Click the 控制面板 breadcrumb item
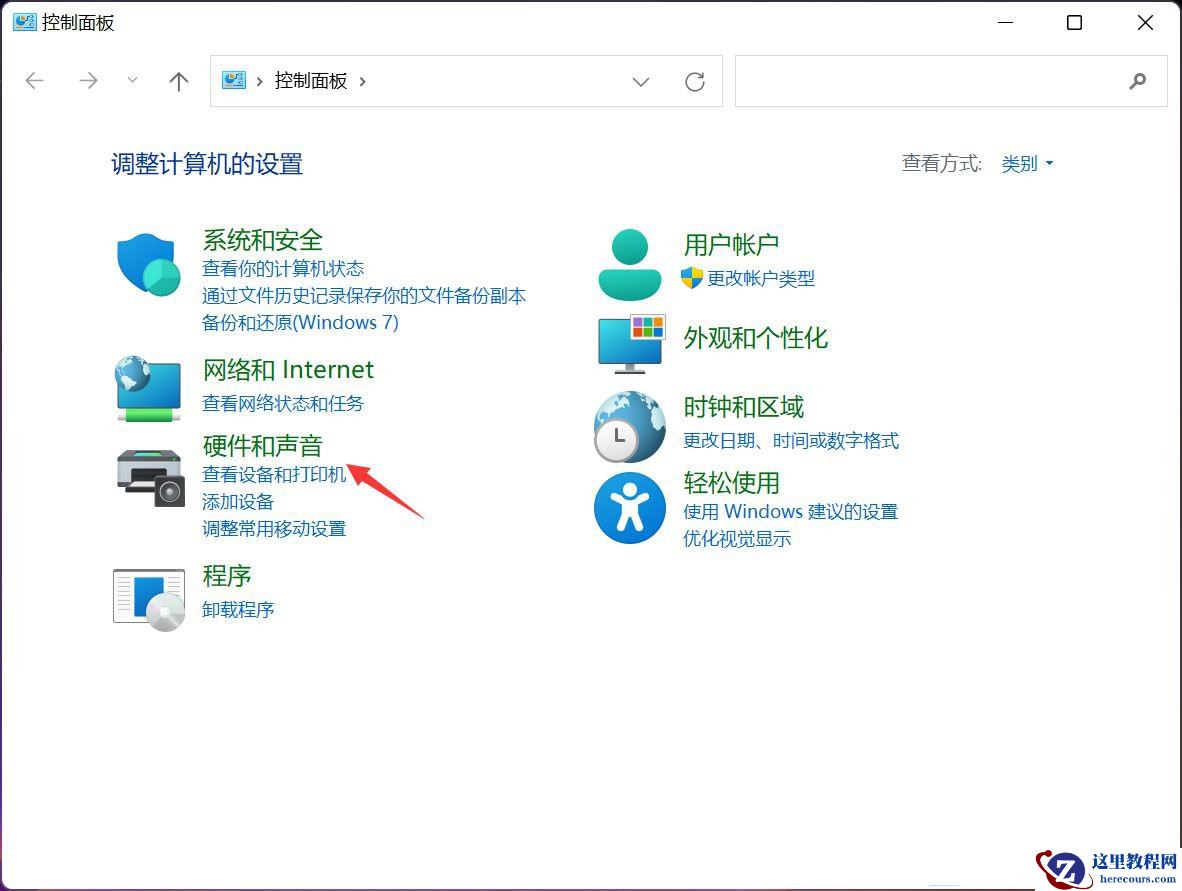1182x891 pixels. [310, 80]
